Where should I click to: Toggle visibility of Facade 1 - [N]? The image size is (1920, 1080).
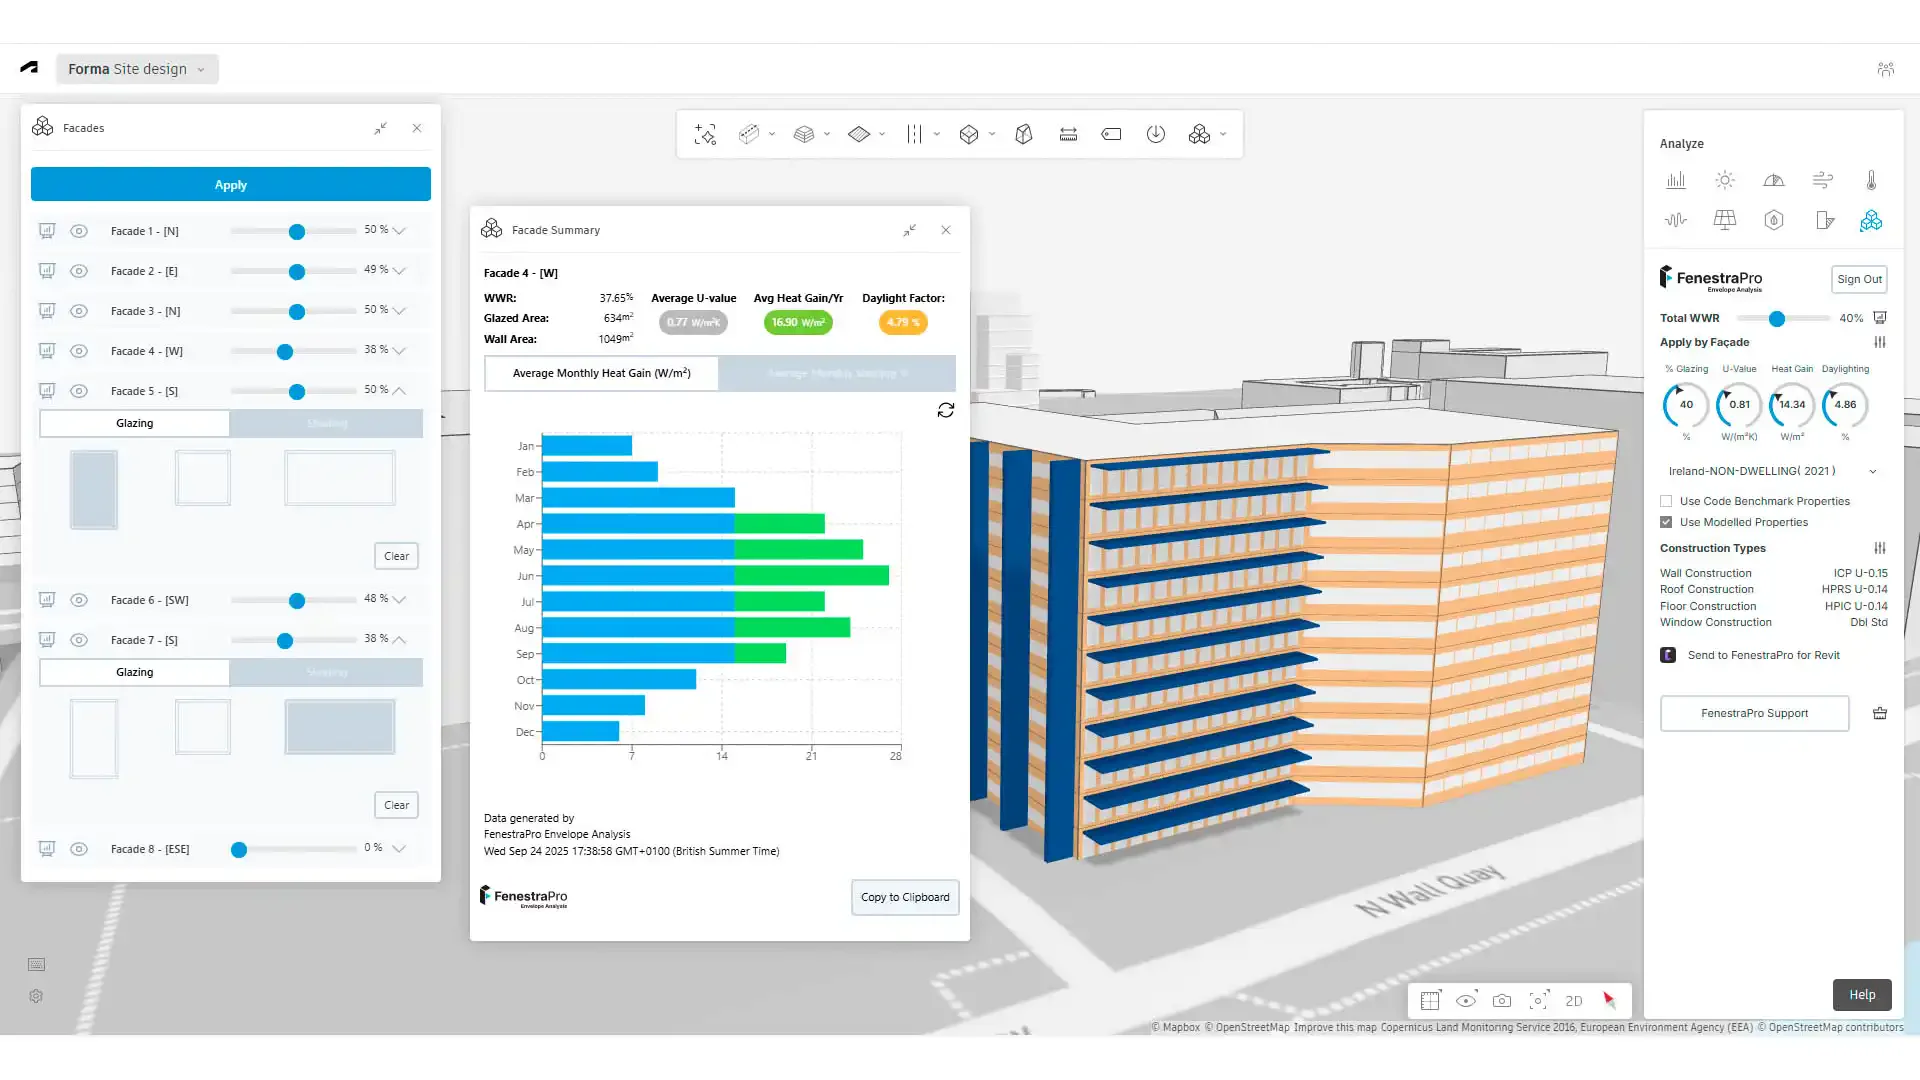[79, 231]
